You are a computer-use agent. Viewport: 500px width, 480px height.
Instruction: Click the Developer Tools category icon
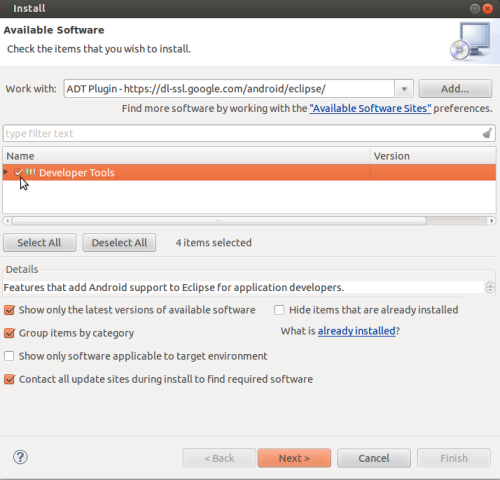pos(31,172)
